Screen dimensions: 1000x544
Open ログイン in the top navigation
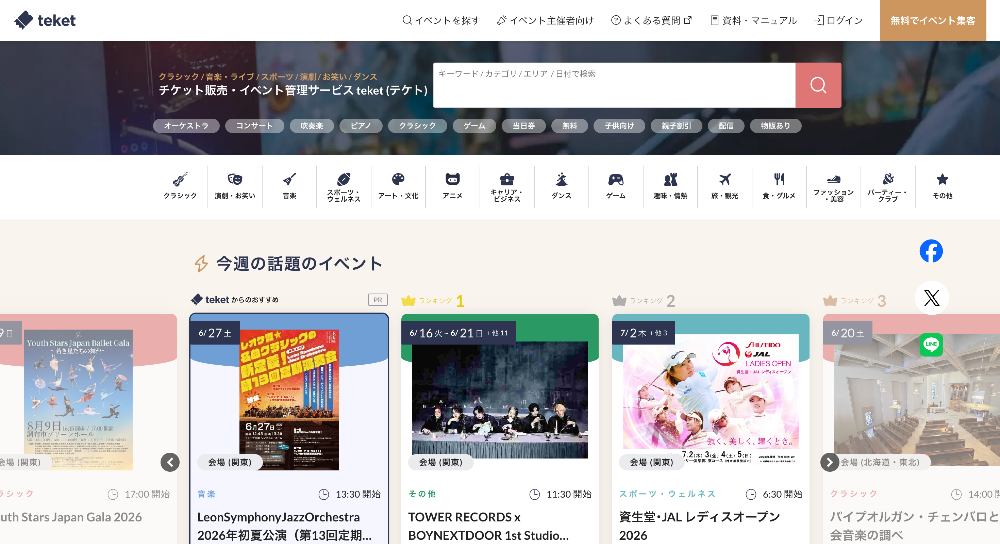tap(839, 20)
